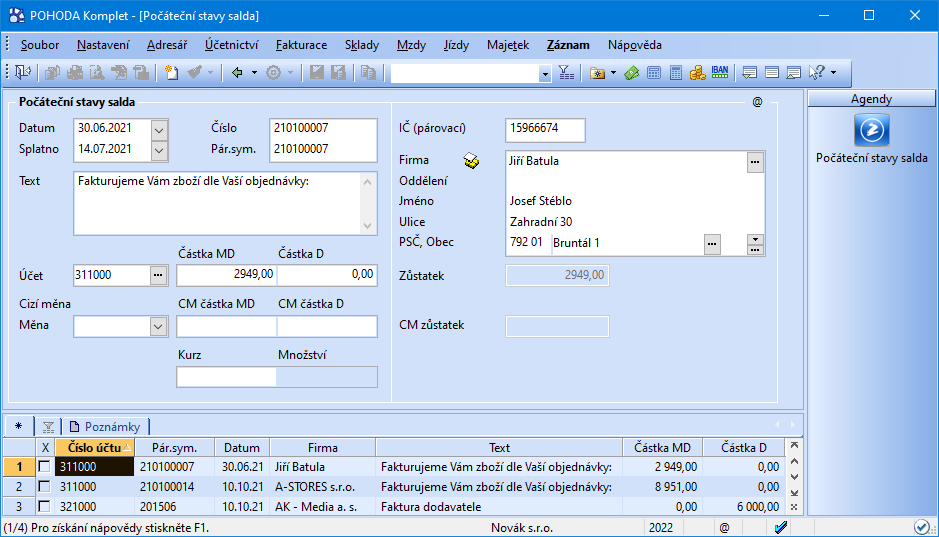
Task: Click the gold coins icon
Action: (697, 73)
